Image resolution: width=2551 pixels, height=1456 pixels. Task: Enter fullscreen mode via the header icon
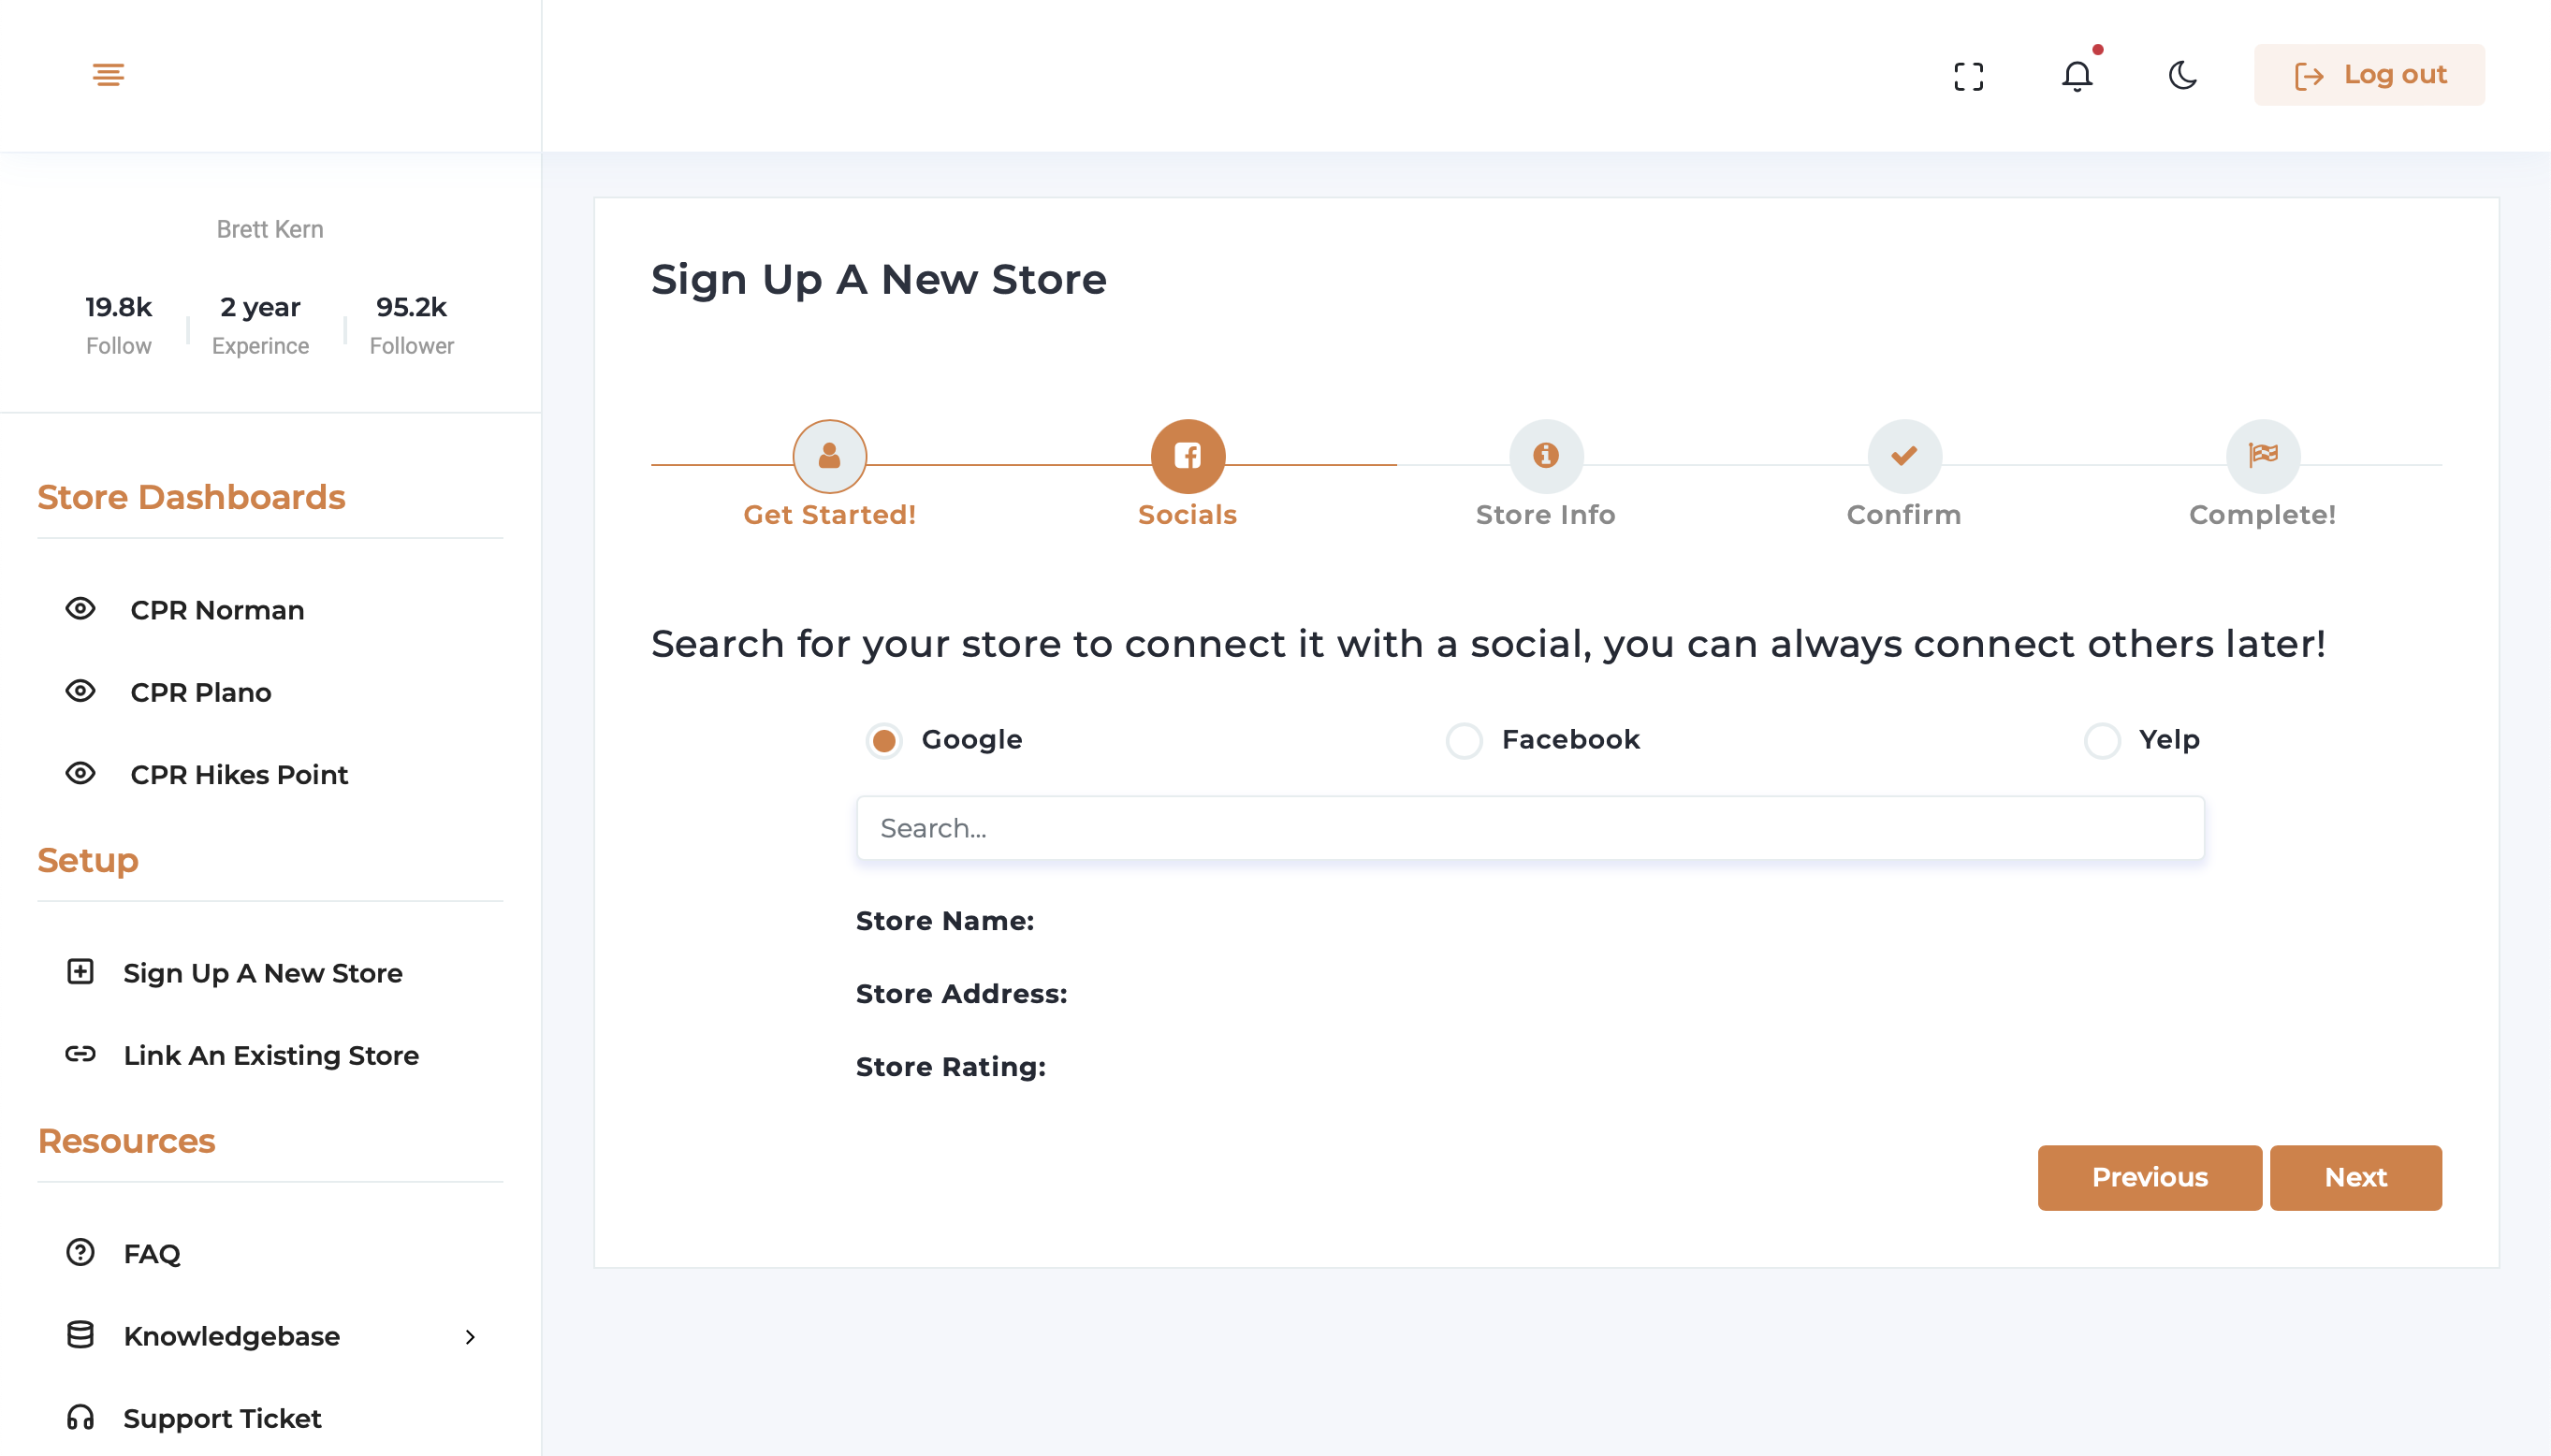click(1968, 76)
